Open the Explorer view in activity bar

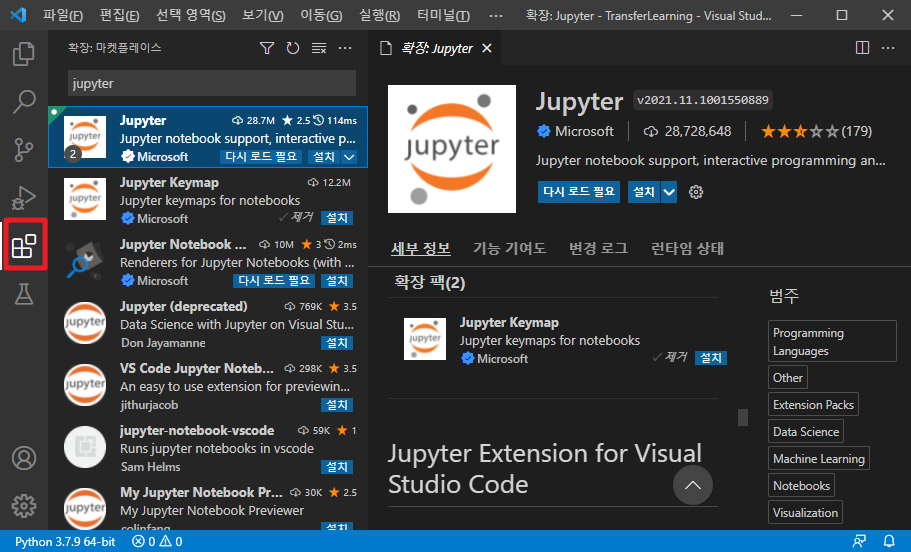[x=24, y=53]
